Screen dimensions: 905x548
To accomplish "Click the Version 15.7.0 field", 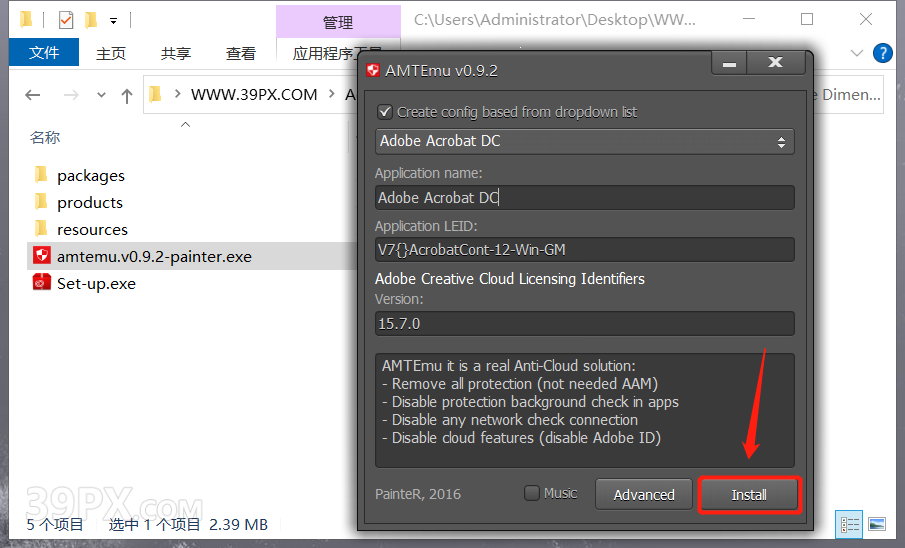I will coord(585,323).
